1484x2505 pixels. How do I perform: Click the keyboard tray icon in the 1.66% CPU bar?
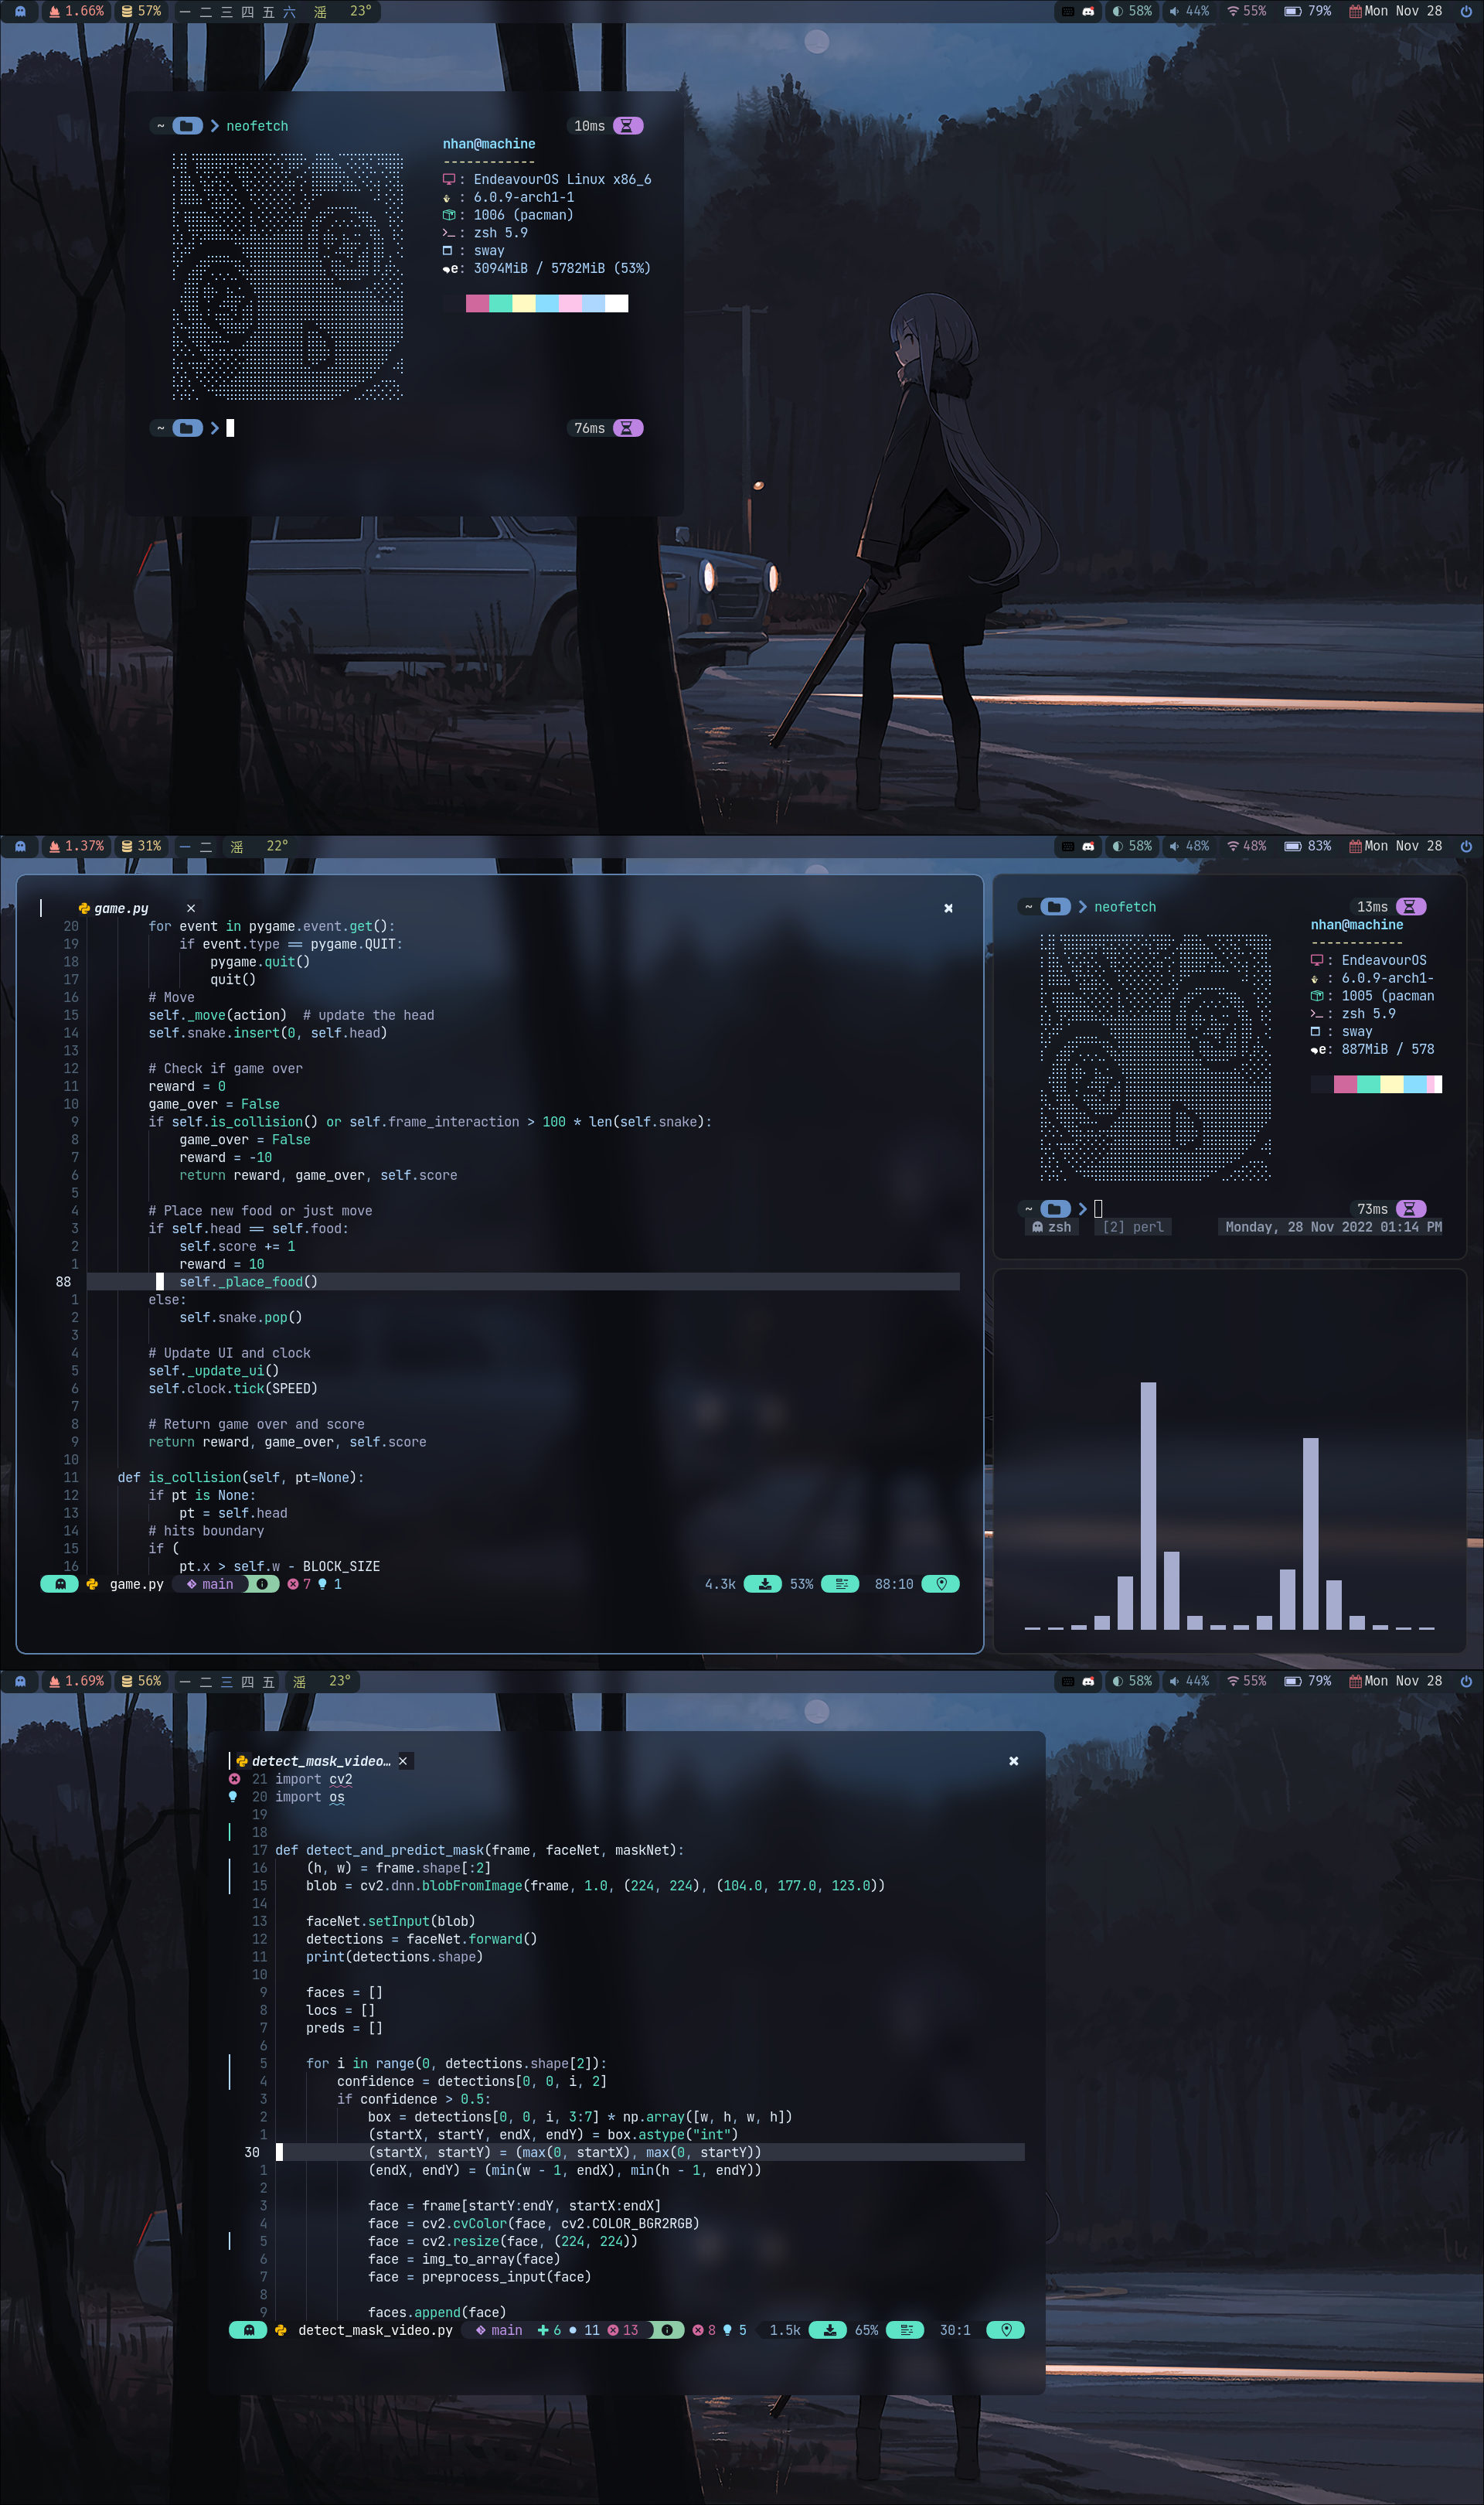pos(1068,11)
